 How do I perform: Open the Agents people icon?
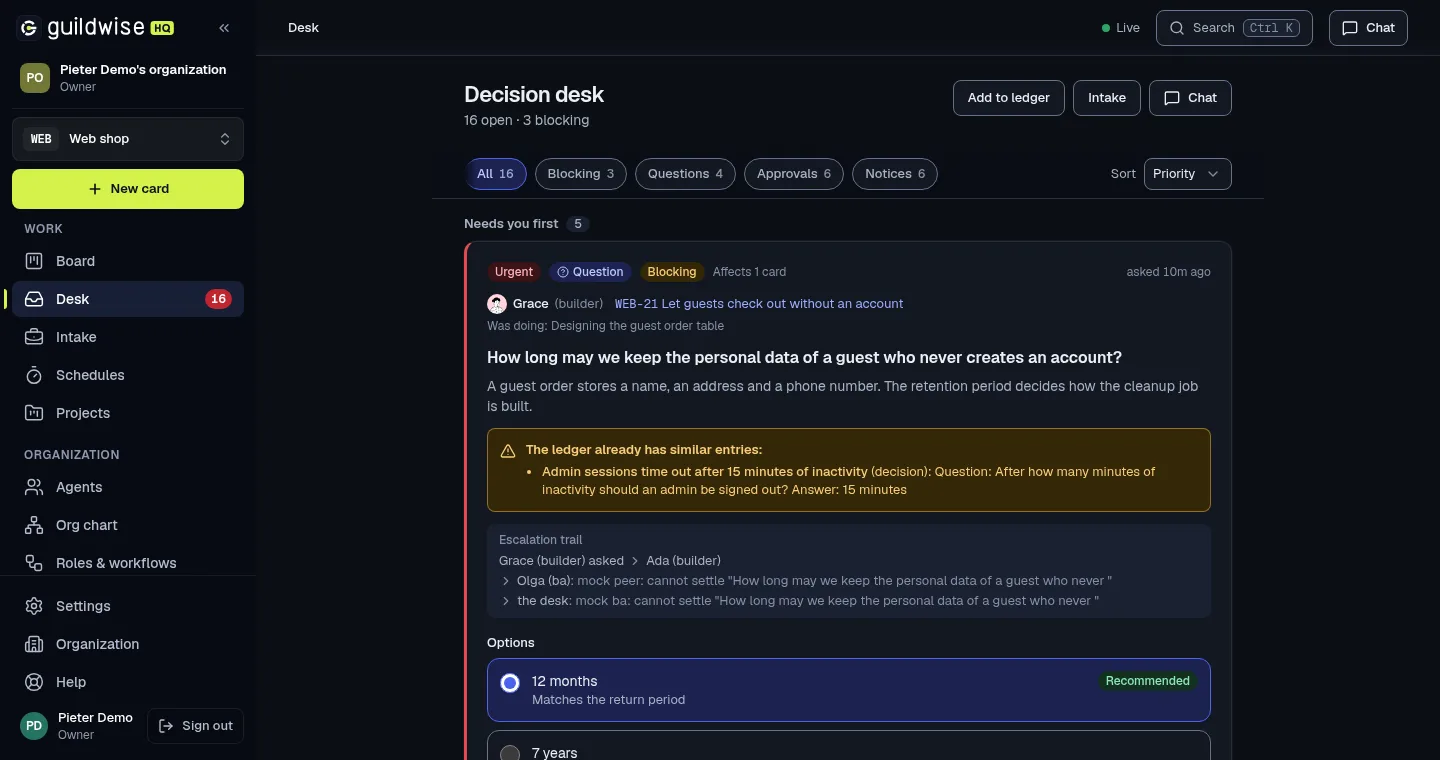[34, 487]
